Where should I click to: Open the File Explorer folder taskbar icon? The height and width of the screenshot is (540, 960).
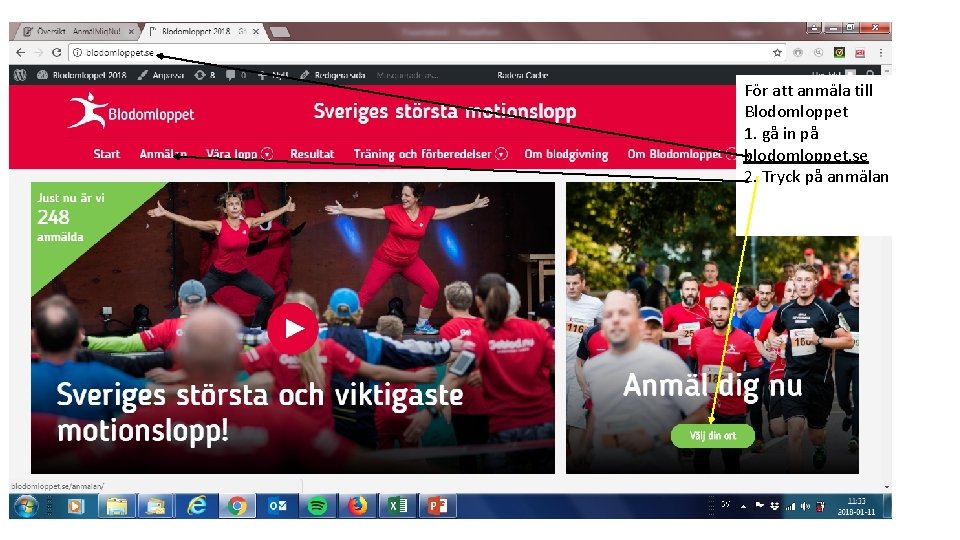pyautogui.click(x=116, y=506)
